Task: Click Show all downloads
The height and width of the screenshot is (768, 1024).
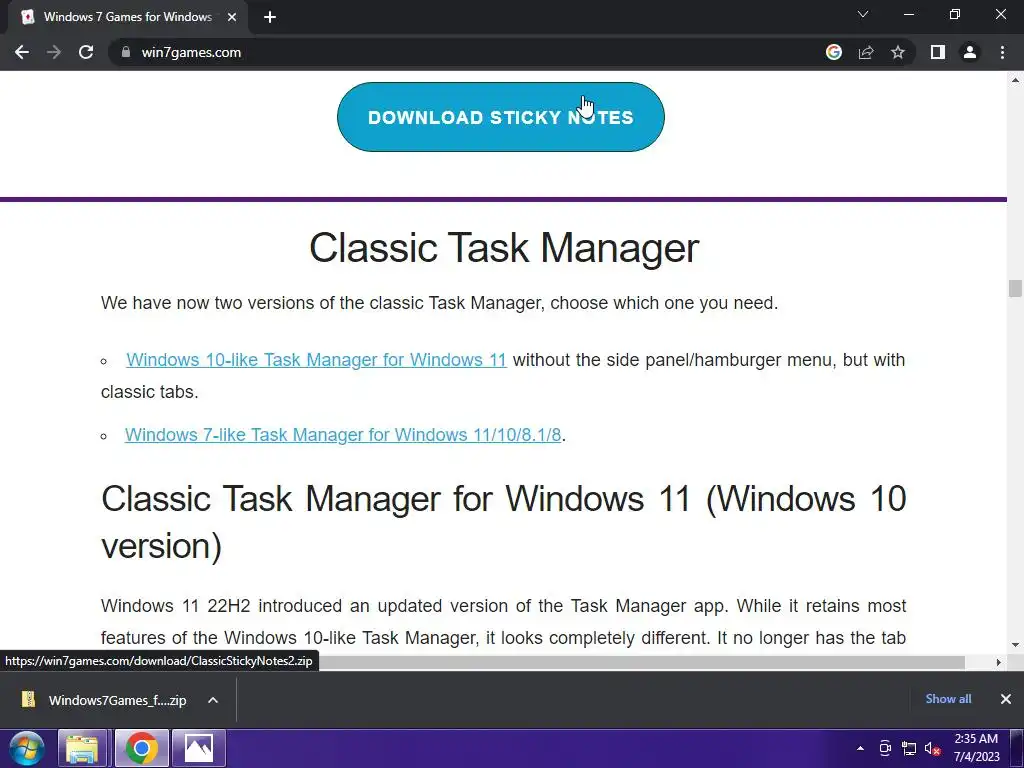Action: tap(948, 699)
